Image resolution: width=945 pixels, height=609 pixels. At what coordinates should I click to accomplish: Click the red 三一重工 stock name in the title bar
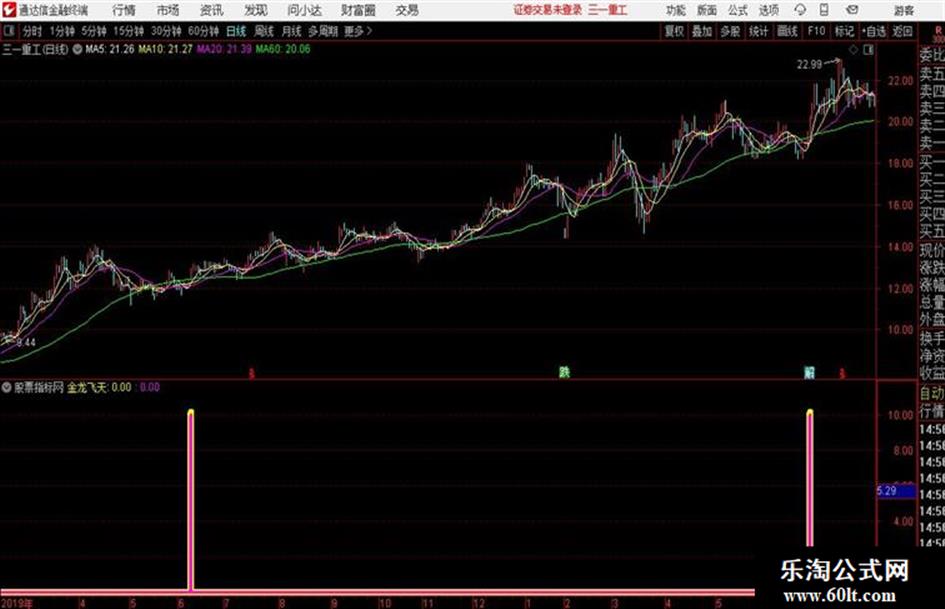[x=608, y=10]
